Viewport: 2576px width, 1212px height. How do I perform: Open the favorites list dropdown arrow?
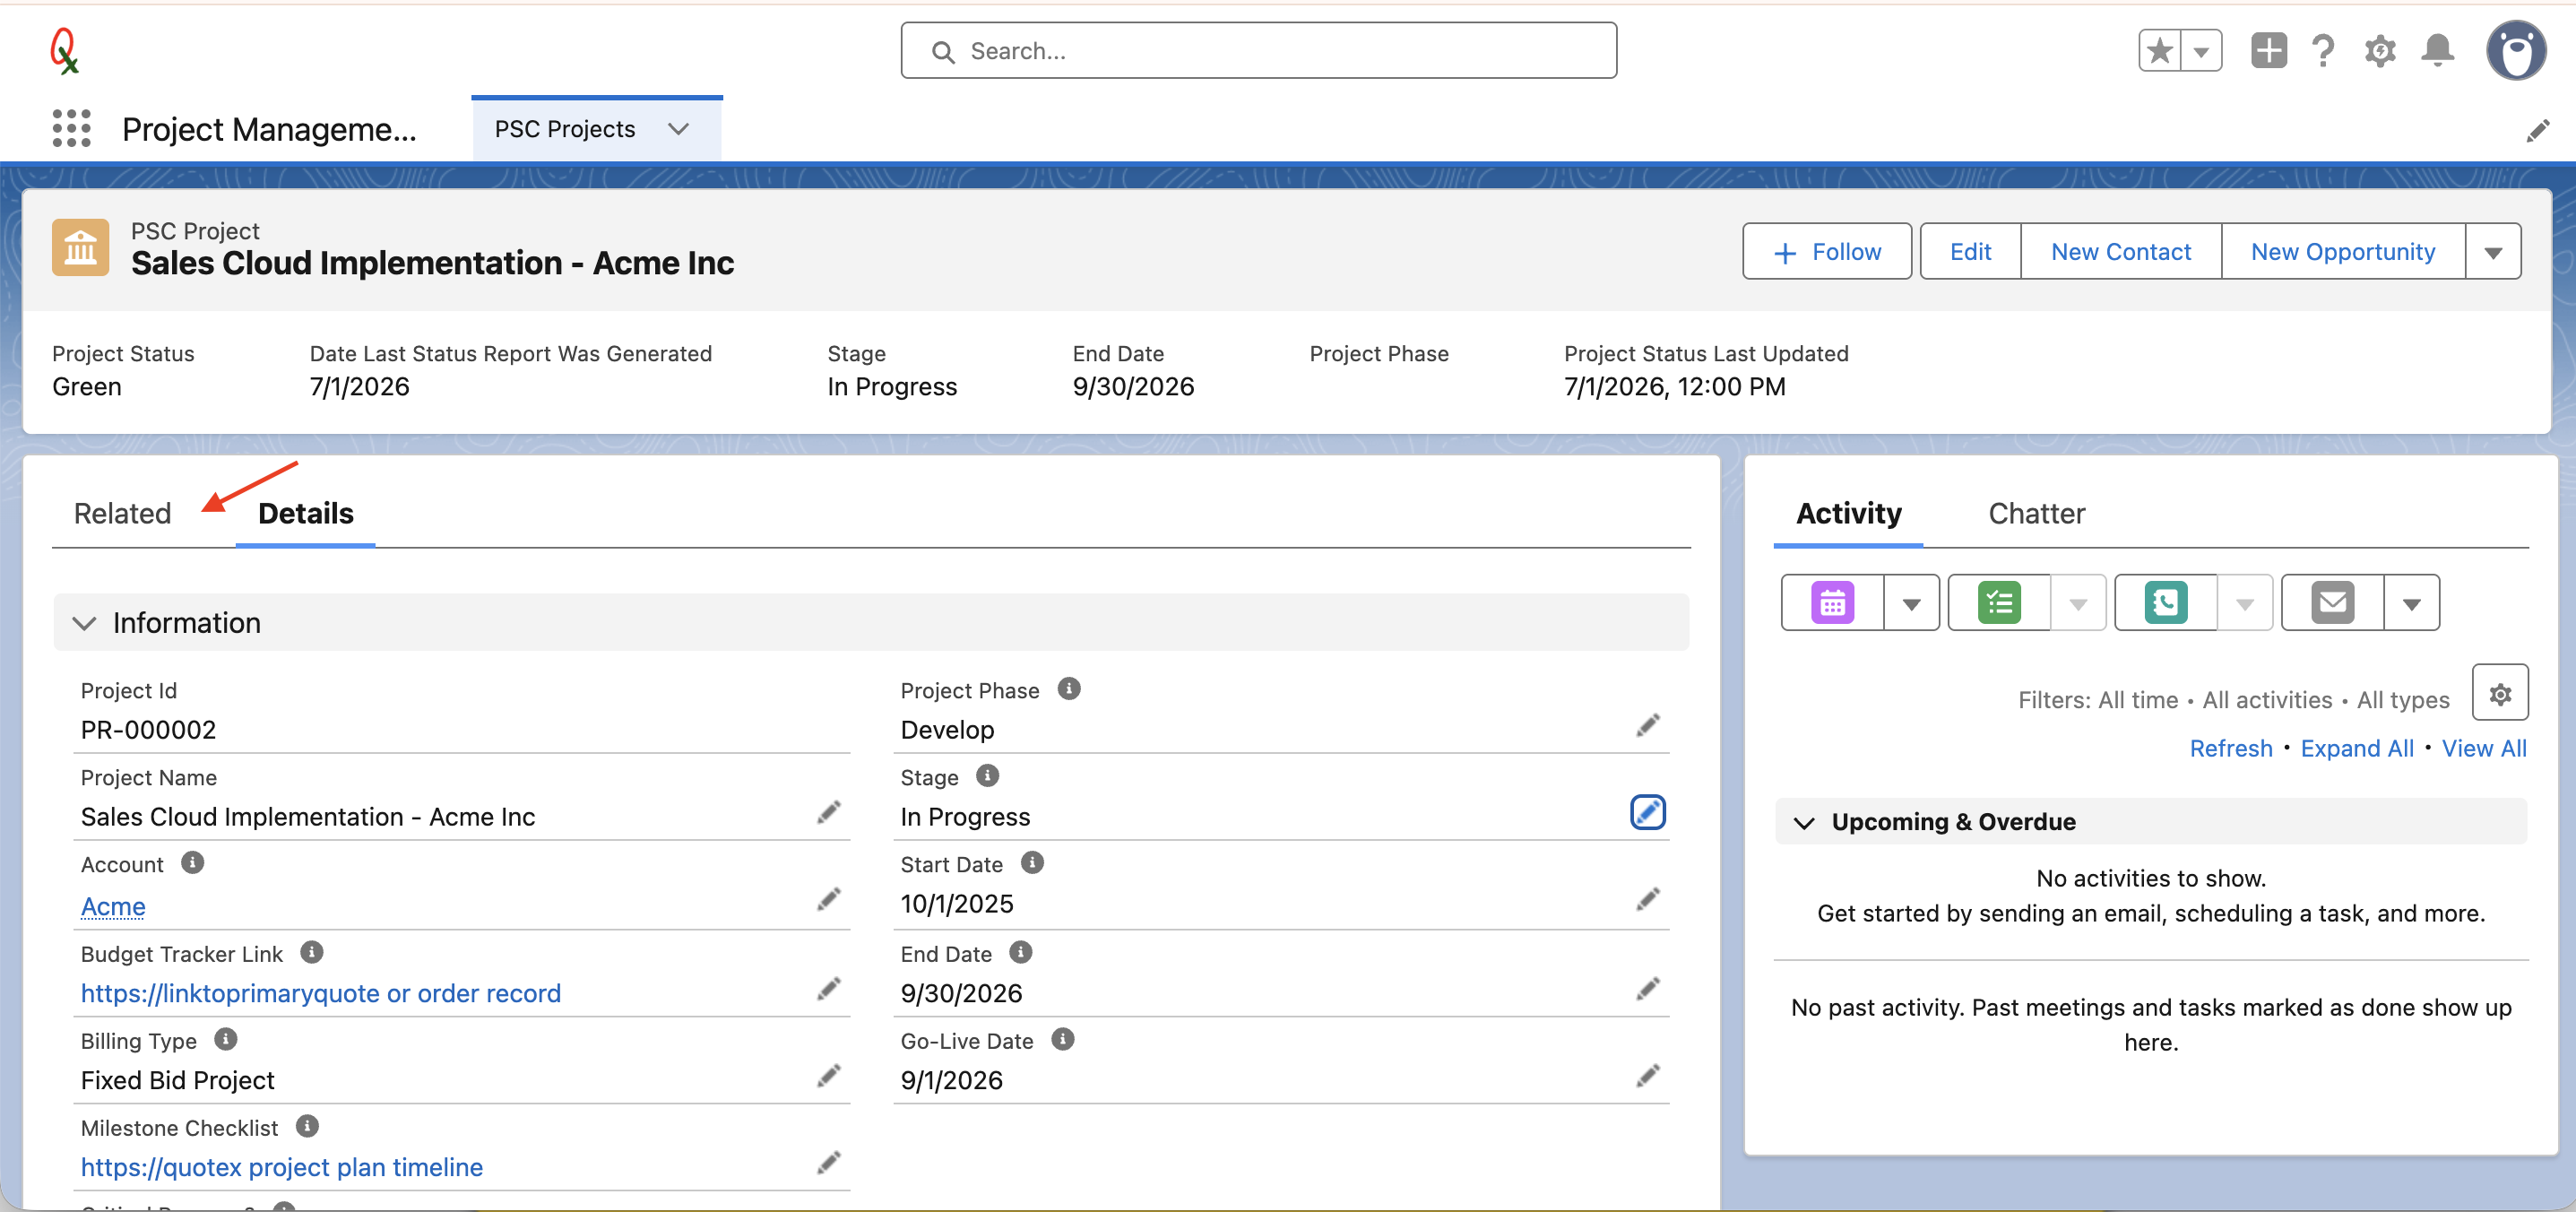2201,51
